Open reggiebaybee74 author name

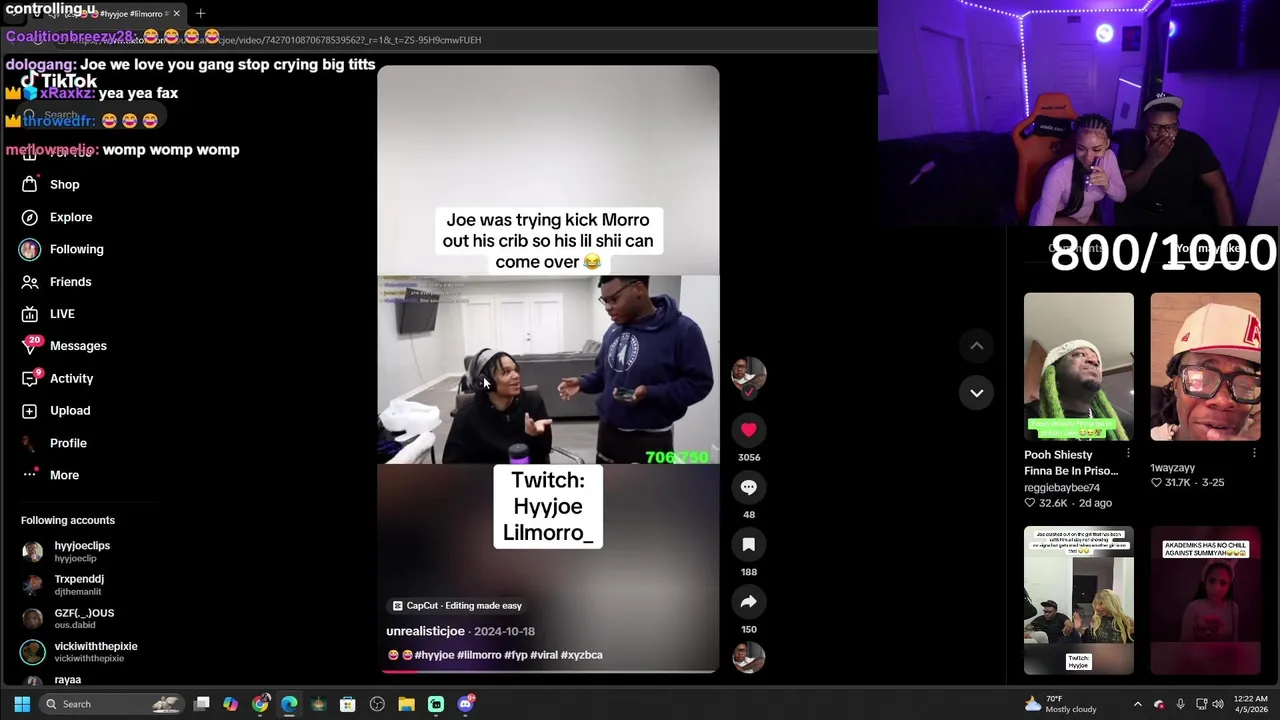click(1062, 488)
